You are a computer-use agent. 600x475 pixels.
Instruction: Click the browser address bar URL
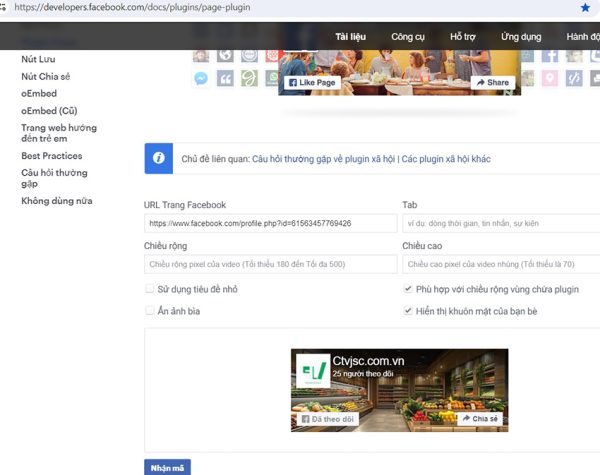point(132,7)
